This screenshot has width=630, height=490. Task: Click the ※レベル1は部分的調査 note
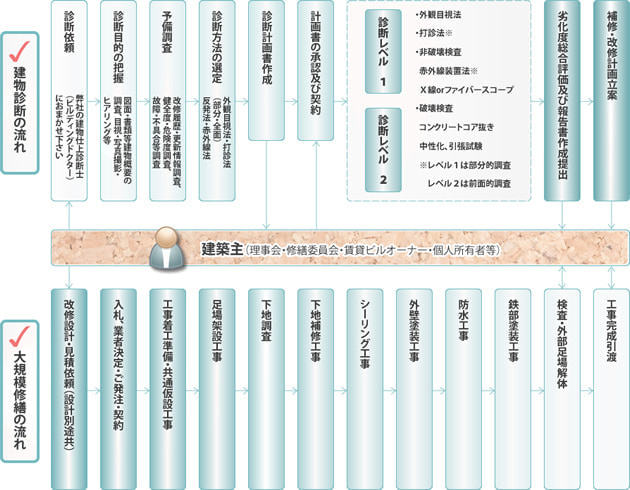click(465, 165)
